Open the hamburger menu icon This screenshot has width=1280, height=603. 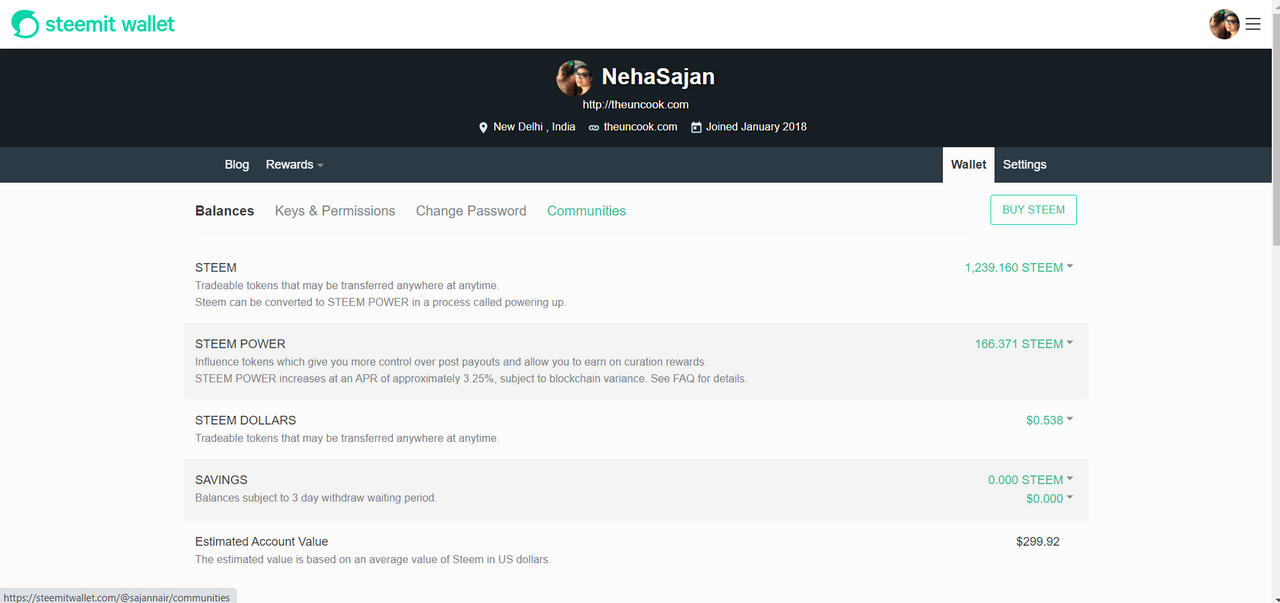[1252, 24]
